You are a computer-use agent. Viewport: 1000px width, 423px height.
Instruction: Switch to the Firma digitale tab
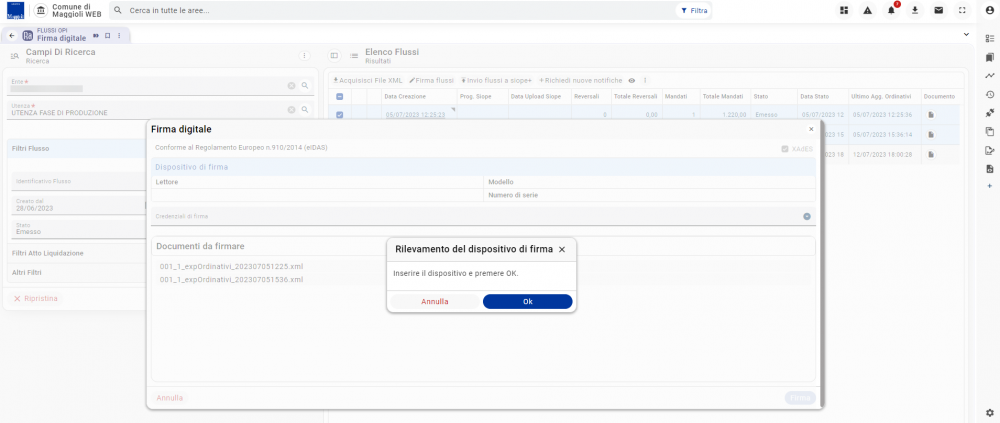coord(66,35)
